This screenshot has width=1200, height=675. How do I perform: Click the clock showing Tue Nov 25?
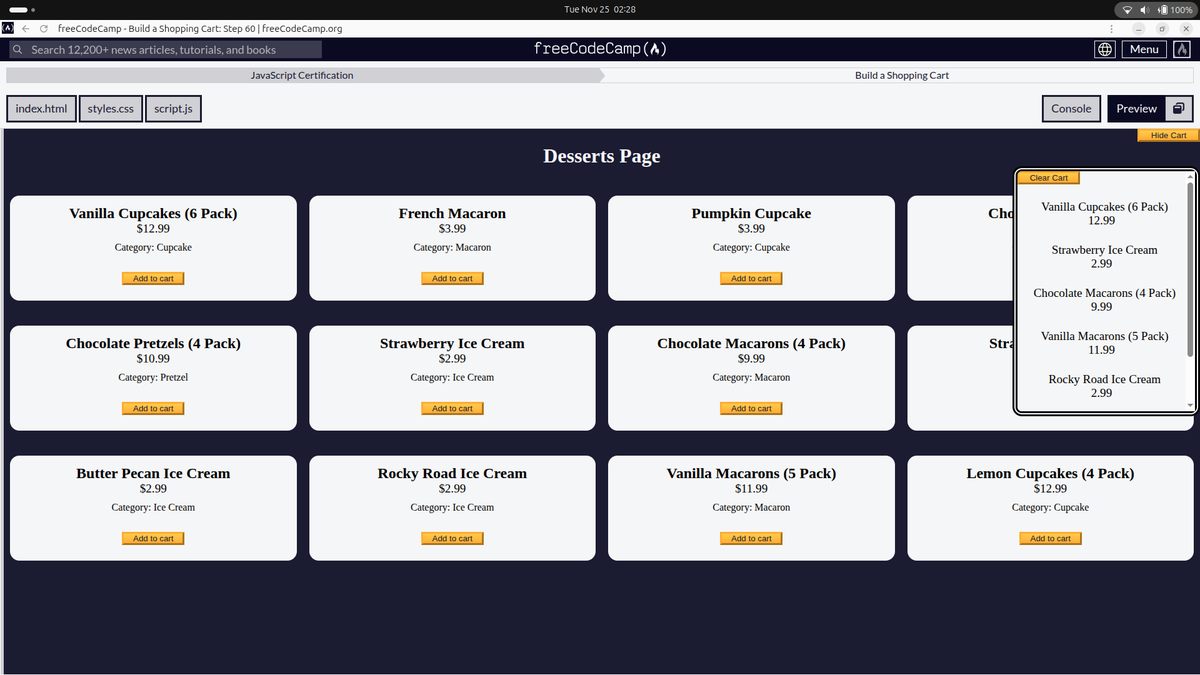[598, 8]
